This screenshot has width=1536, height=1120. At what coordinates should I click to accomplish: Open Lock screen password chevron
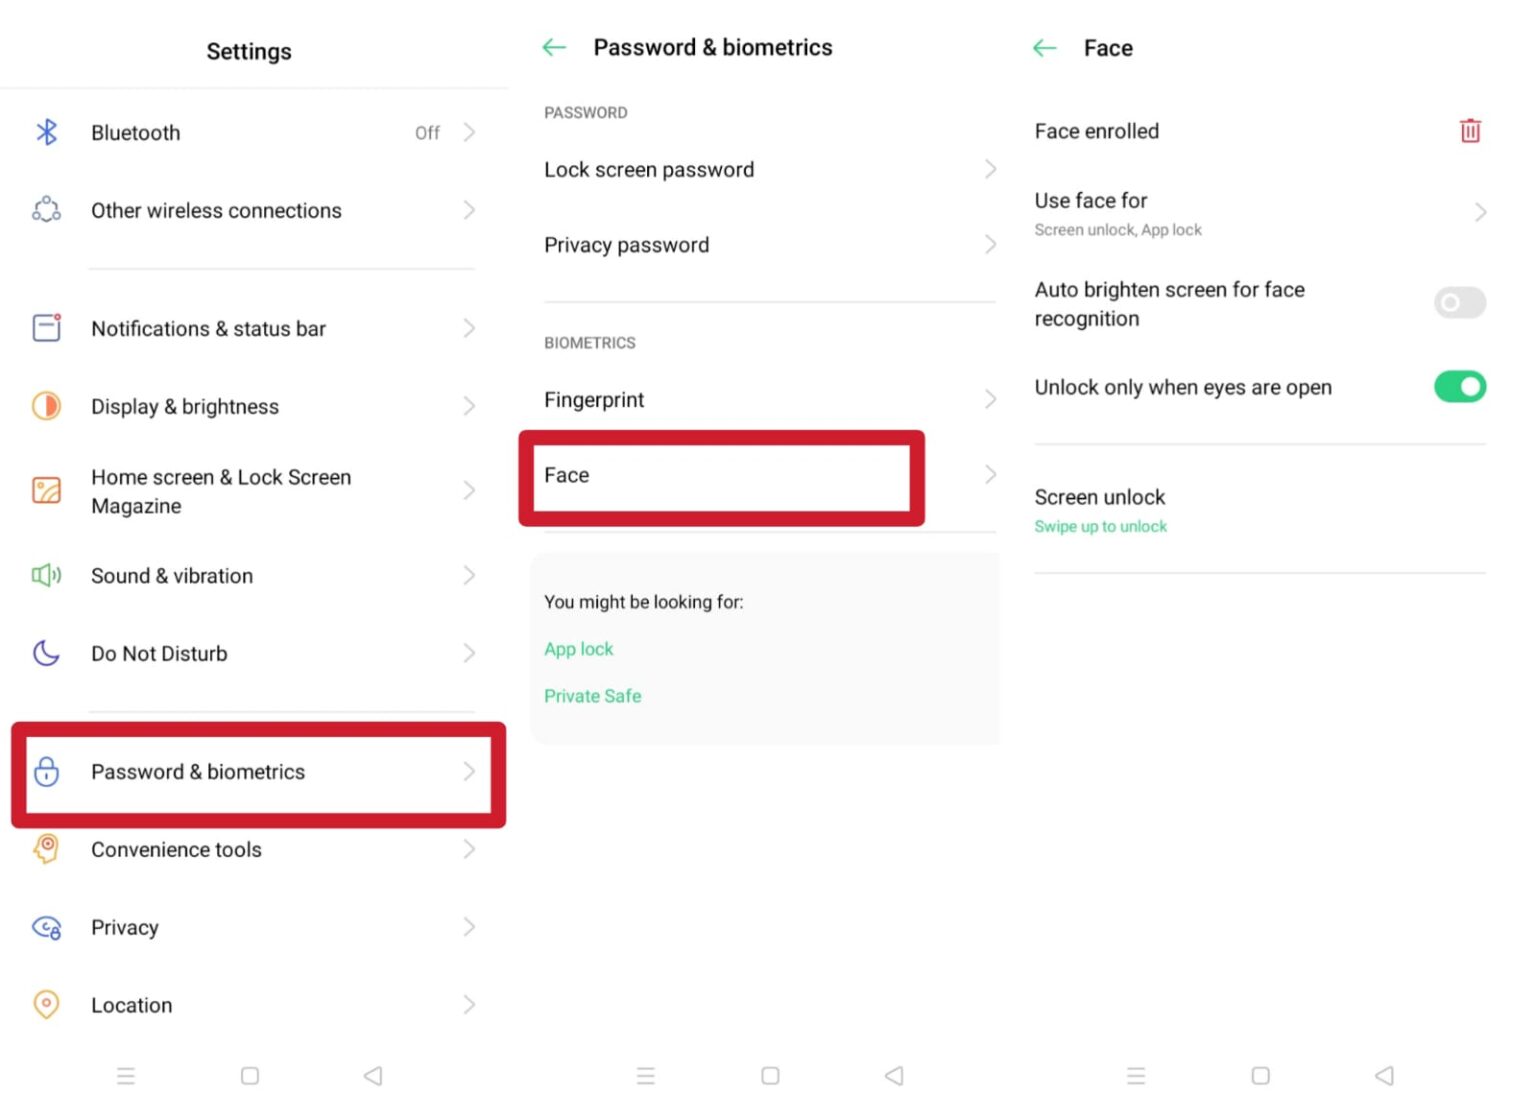tap(990, 169)
